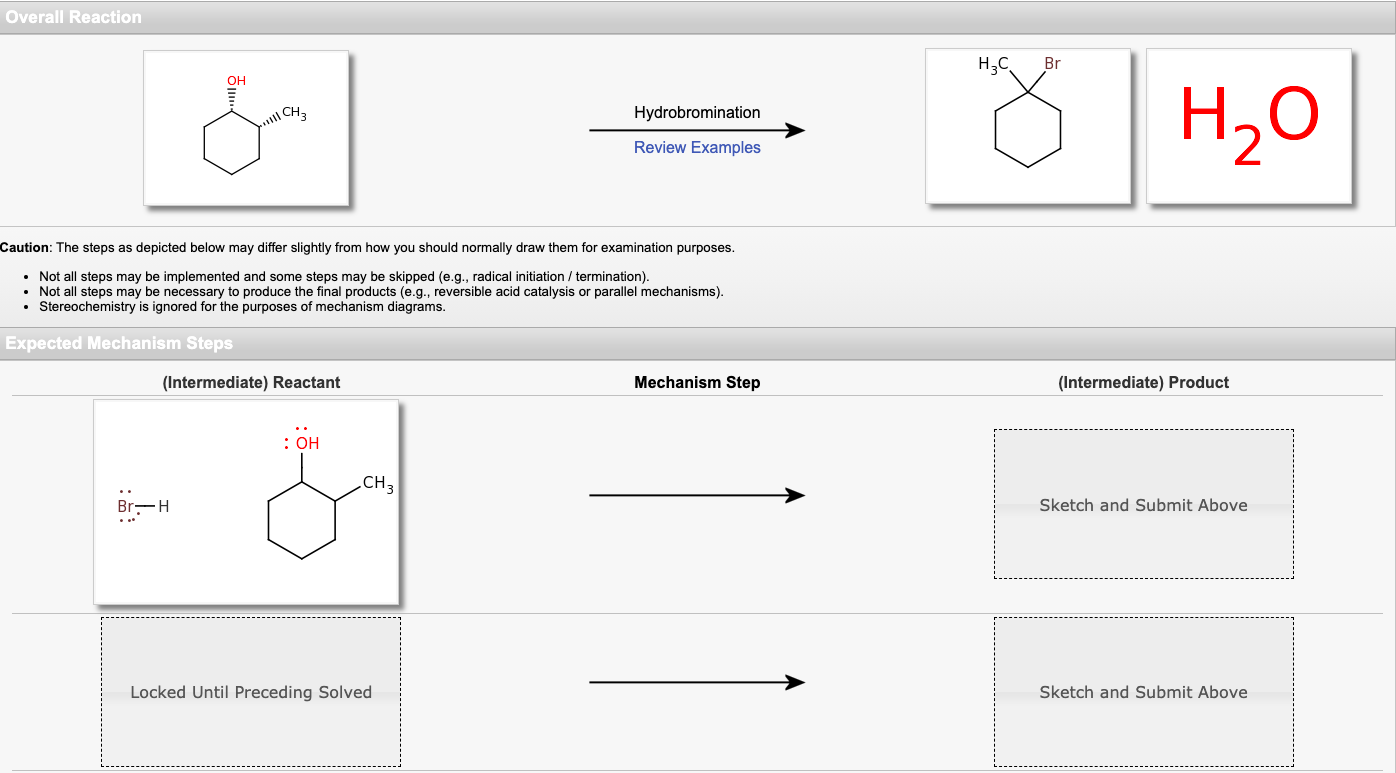Open the Review Examples link

696,147
